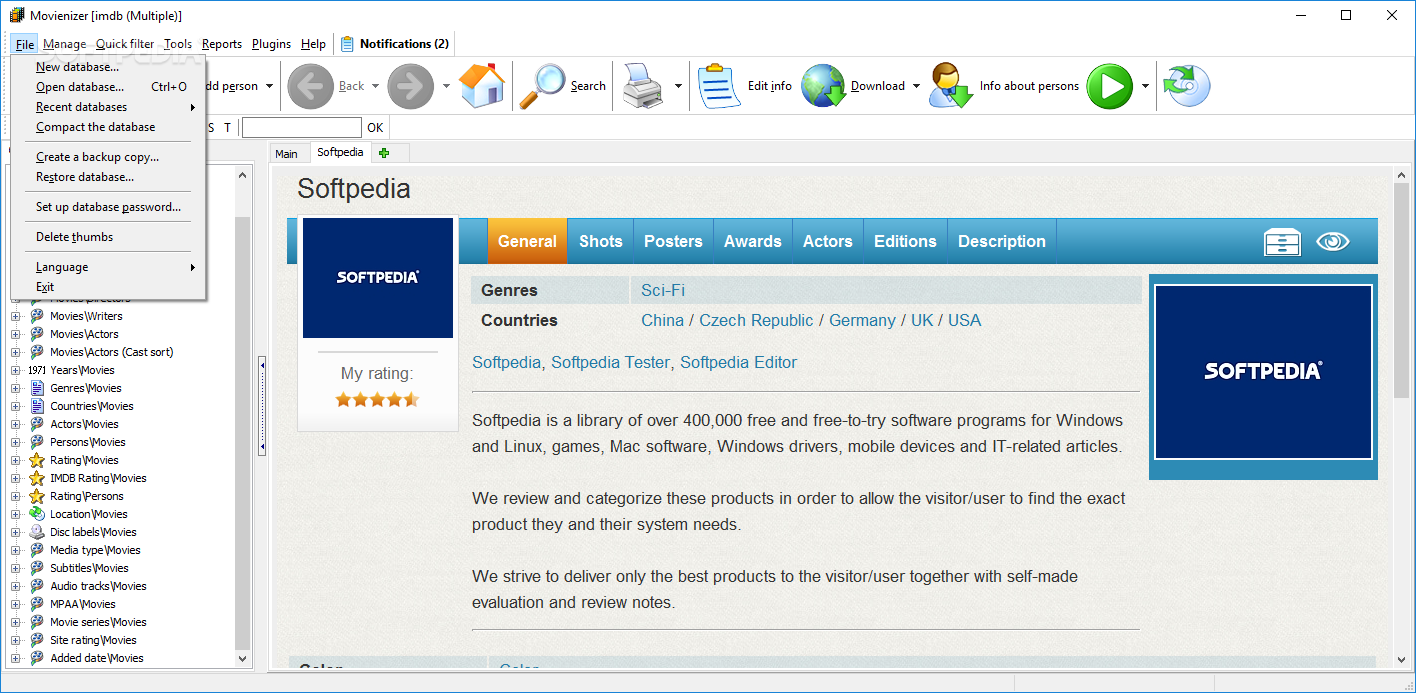Open the Editions tab
Screen dimensions: 1416x693
click(x=905, y=241)
